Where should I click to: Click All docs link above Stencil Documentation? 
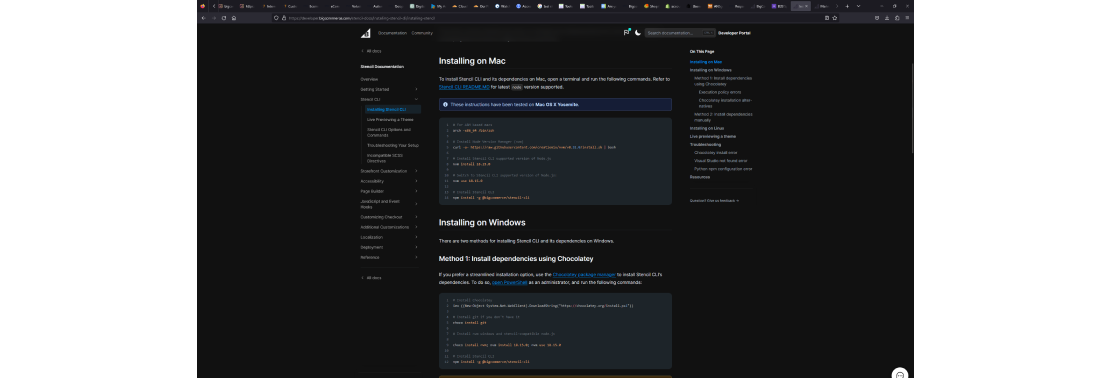tap(372, 51)
